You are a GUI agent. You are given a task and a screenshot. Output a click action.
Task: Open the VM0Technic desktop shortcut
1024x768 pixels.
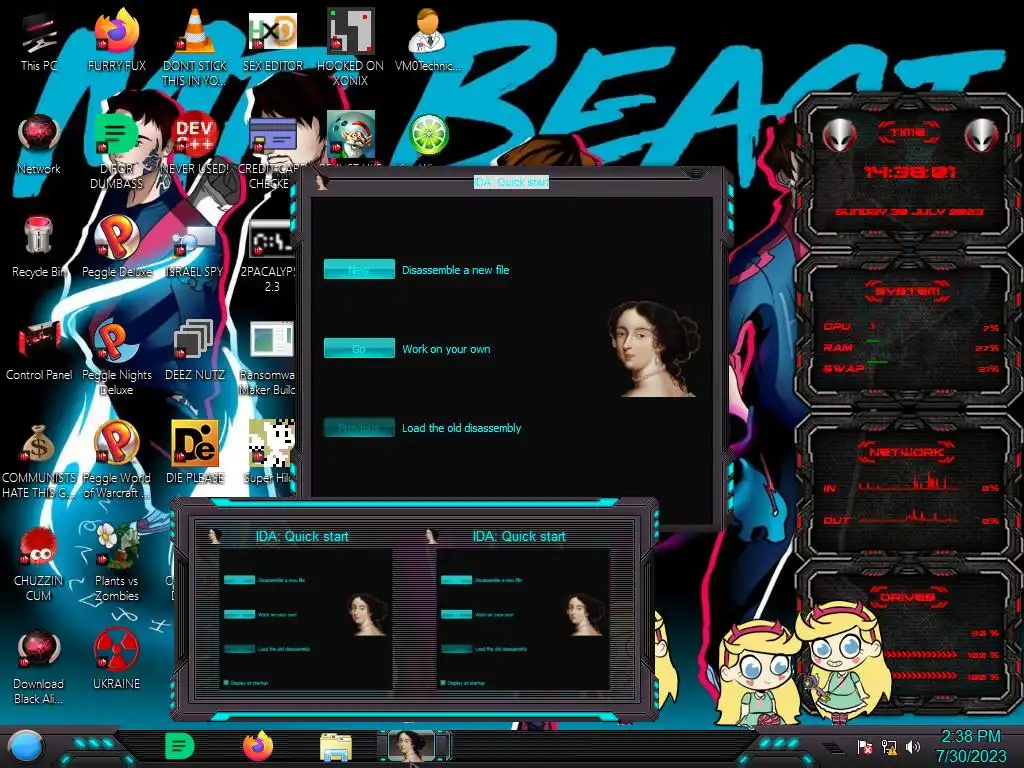click(x=428, y=42)
